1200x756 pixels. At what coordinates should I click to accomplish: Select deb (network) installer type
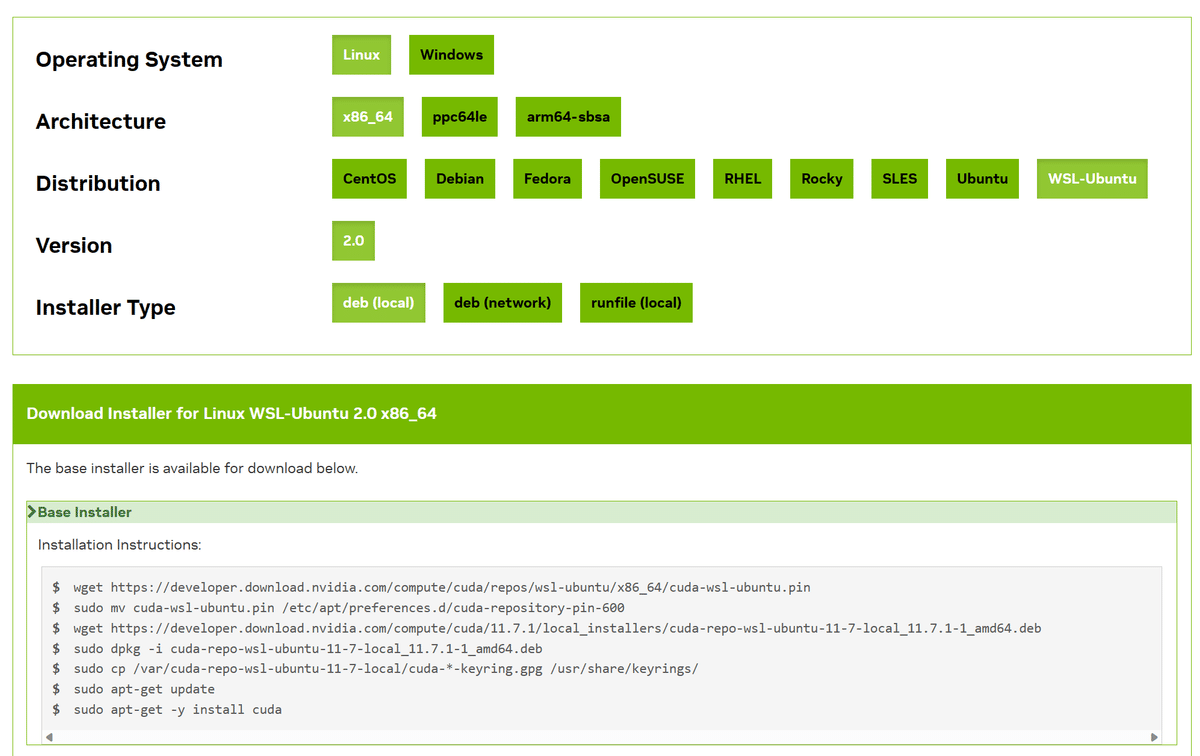click(x=502, y=303)
